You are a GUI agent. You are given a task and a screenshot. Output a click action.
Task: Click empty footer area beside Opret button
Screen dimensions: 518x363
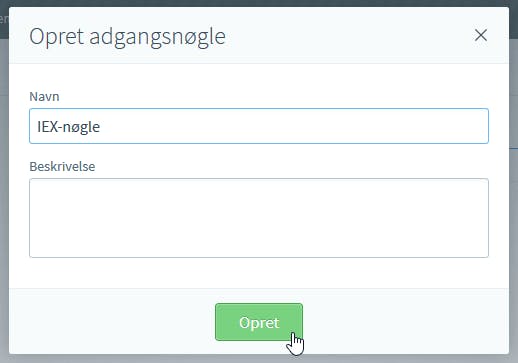coord(400,322)
